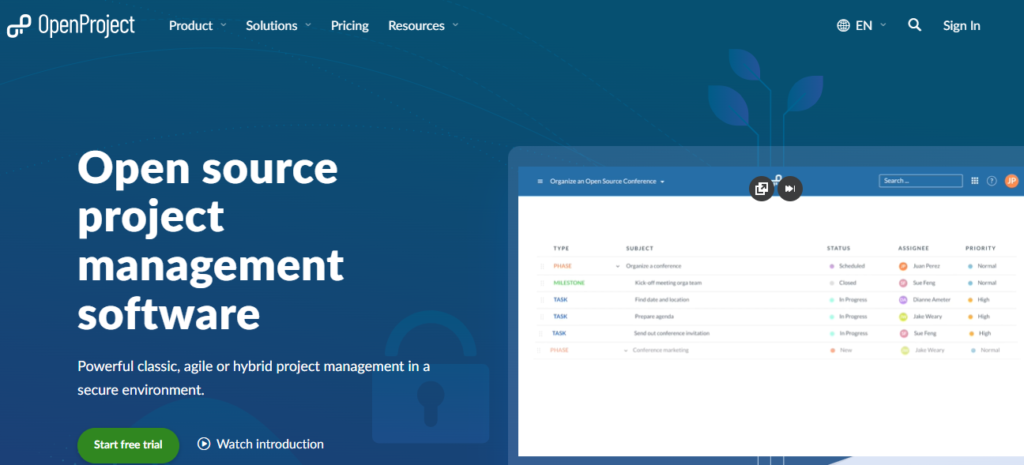Click the demo Search field
Screen dimensions: 1024x465
(920, 181)
